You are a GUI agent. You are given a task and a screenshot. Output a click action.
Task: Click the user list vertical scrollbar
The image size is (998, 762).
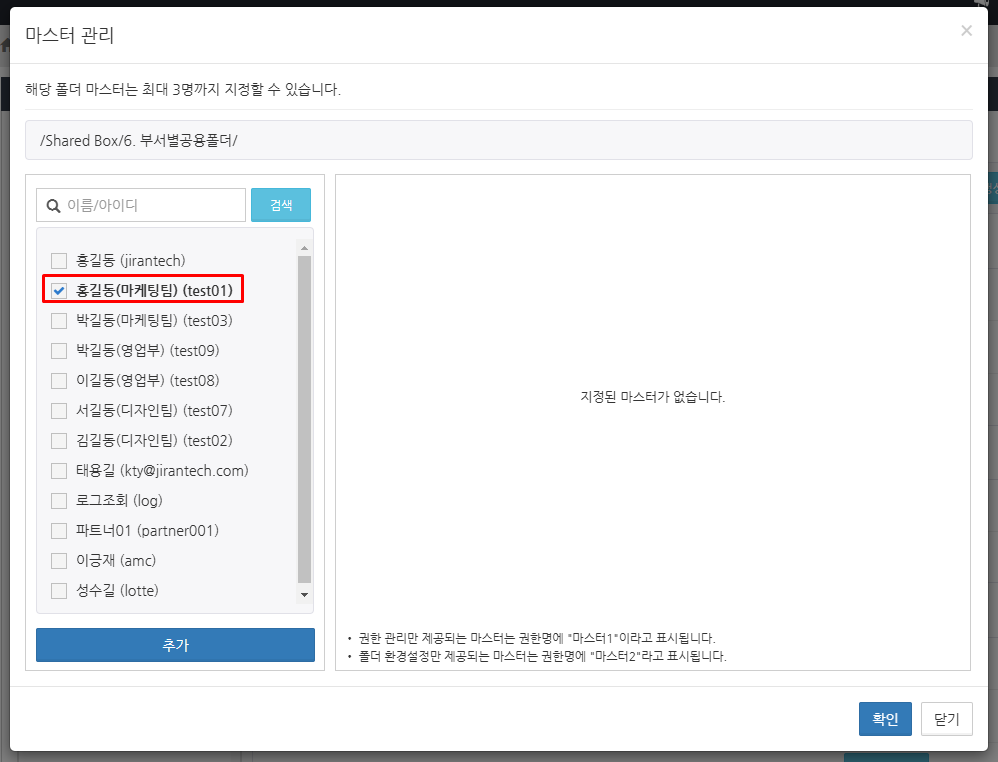pyautogui.click(x=305, y=420)
